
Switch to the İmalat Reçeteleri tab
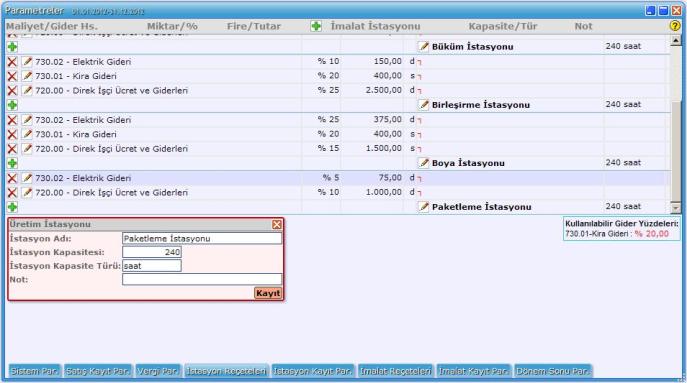tap(396, 371)
